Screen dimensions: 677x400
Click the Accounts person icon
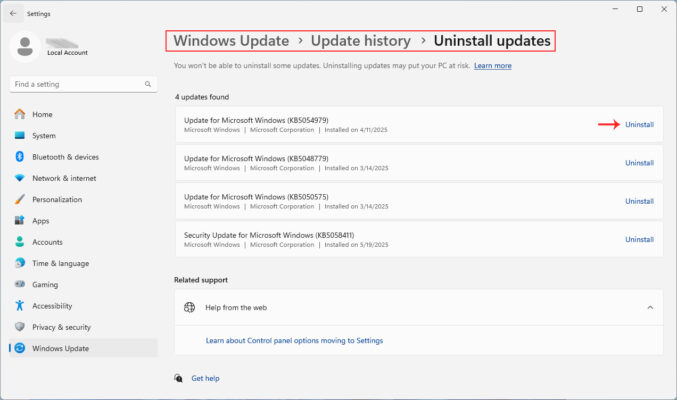[19, 241]
